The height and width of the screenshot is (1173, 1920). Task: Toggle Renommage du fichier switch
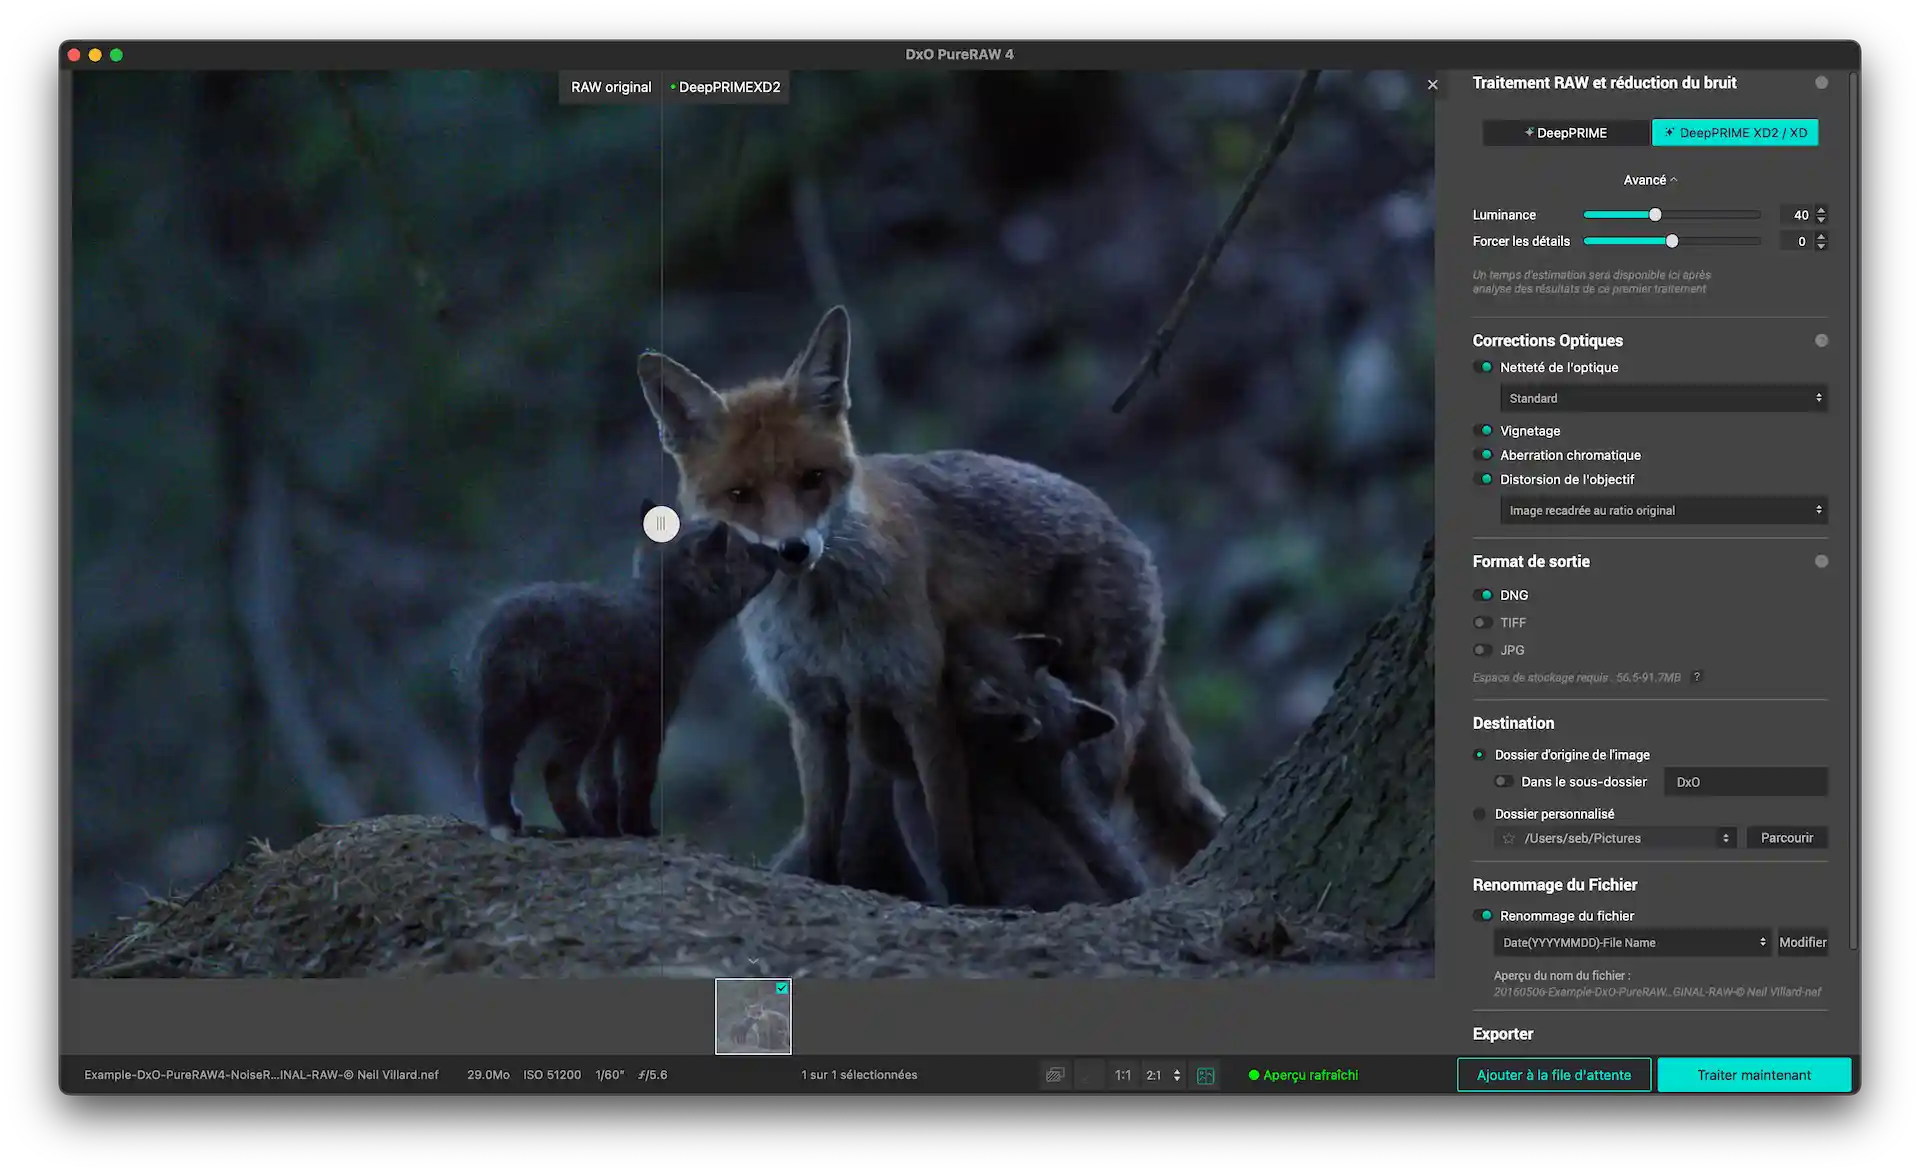pyautogui.click(x=1483, y=915)
